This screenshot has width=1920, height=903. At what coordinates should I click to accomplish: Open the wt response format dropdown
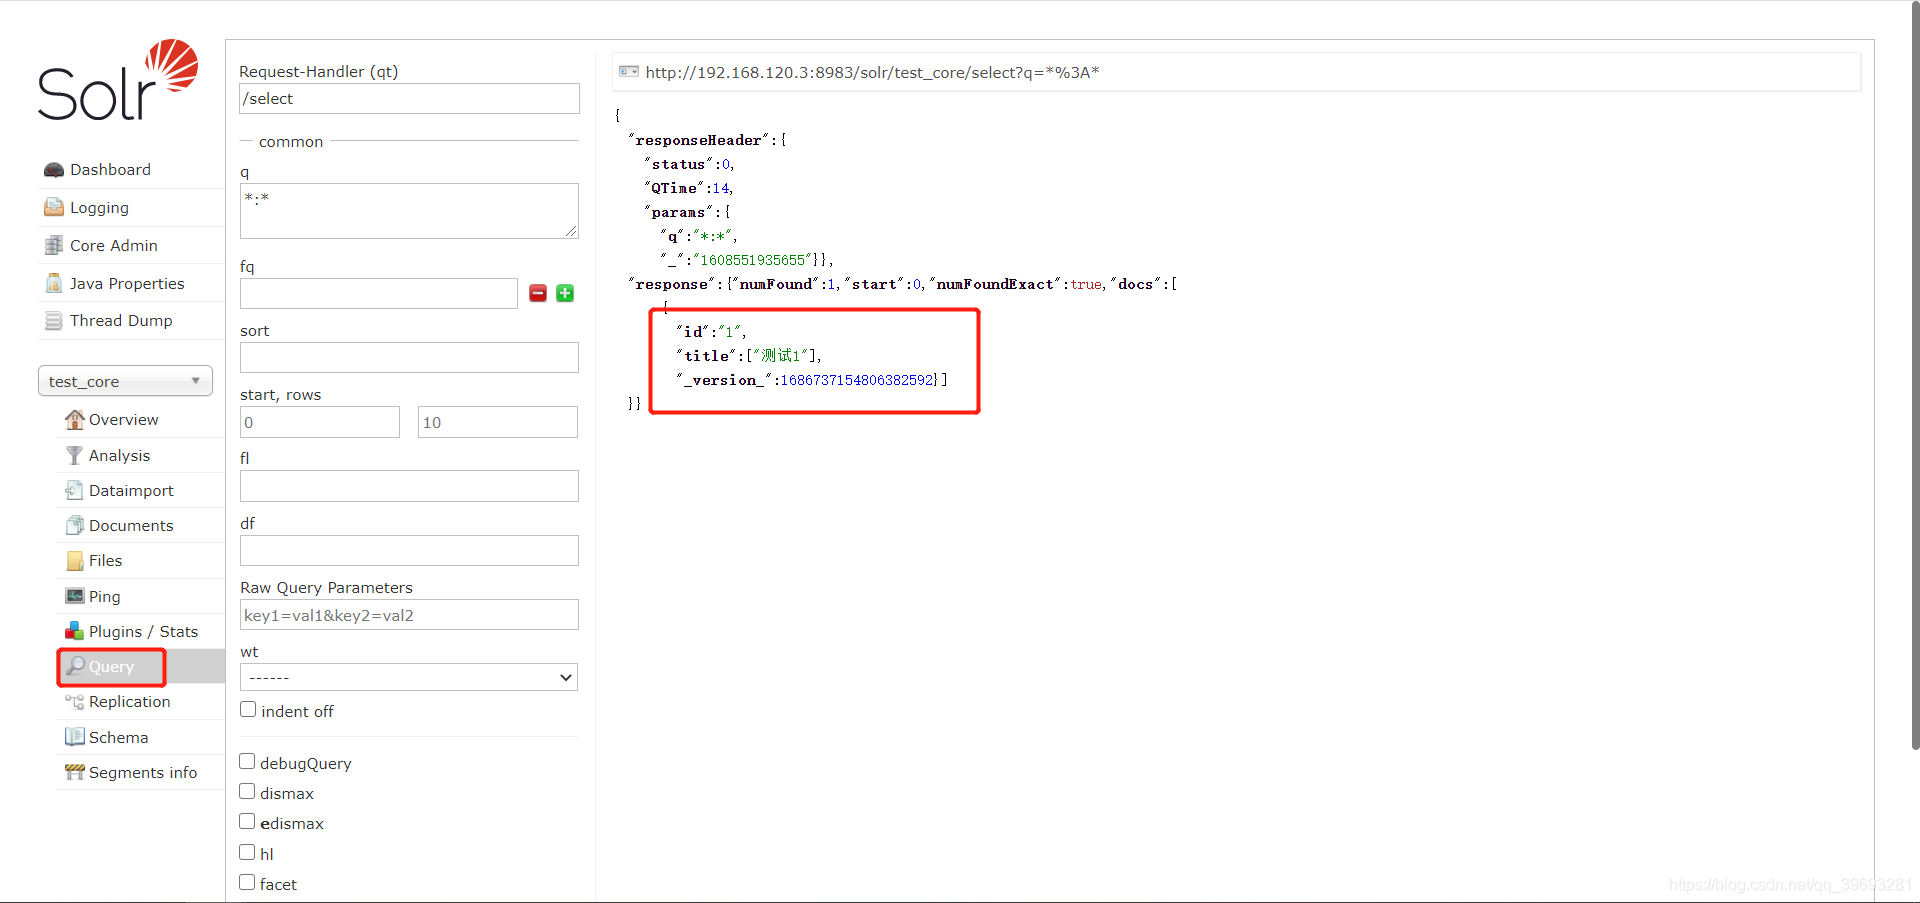[409, 677]
